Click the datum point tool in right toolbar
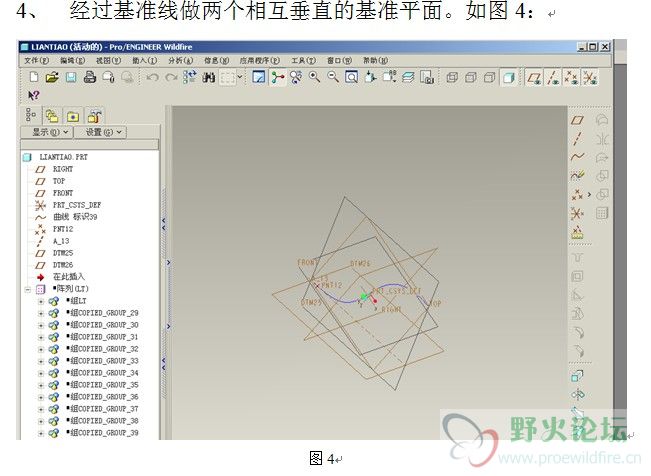The width and height of the screenshot is (651, 476). (x=577, y=194)
